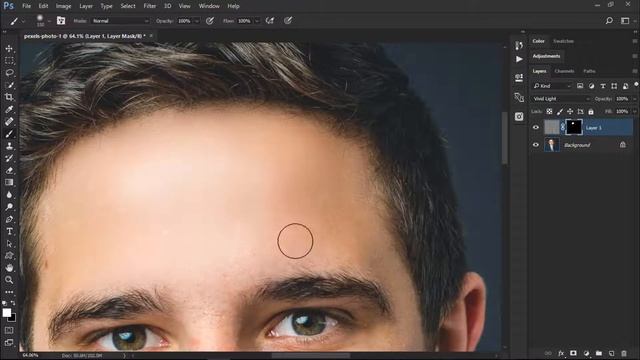Open the Image menu
This screenshot has width=640, height=360.
tap(63, 6)
